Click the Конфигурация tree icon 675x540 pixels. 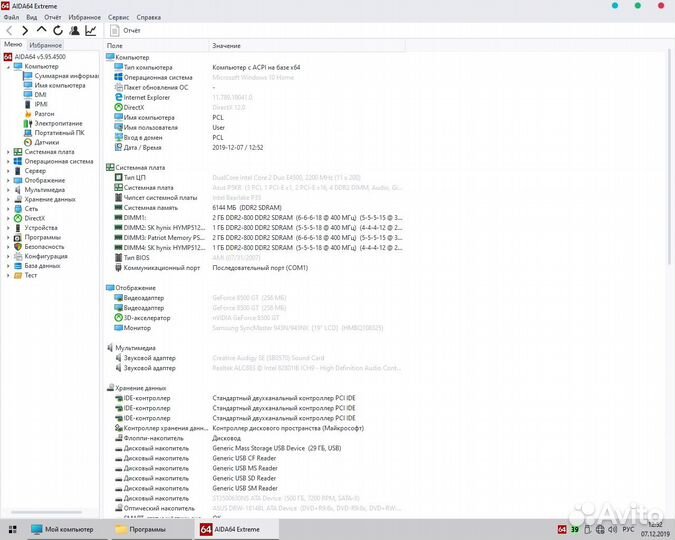tap(18, 256)
